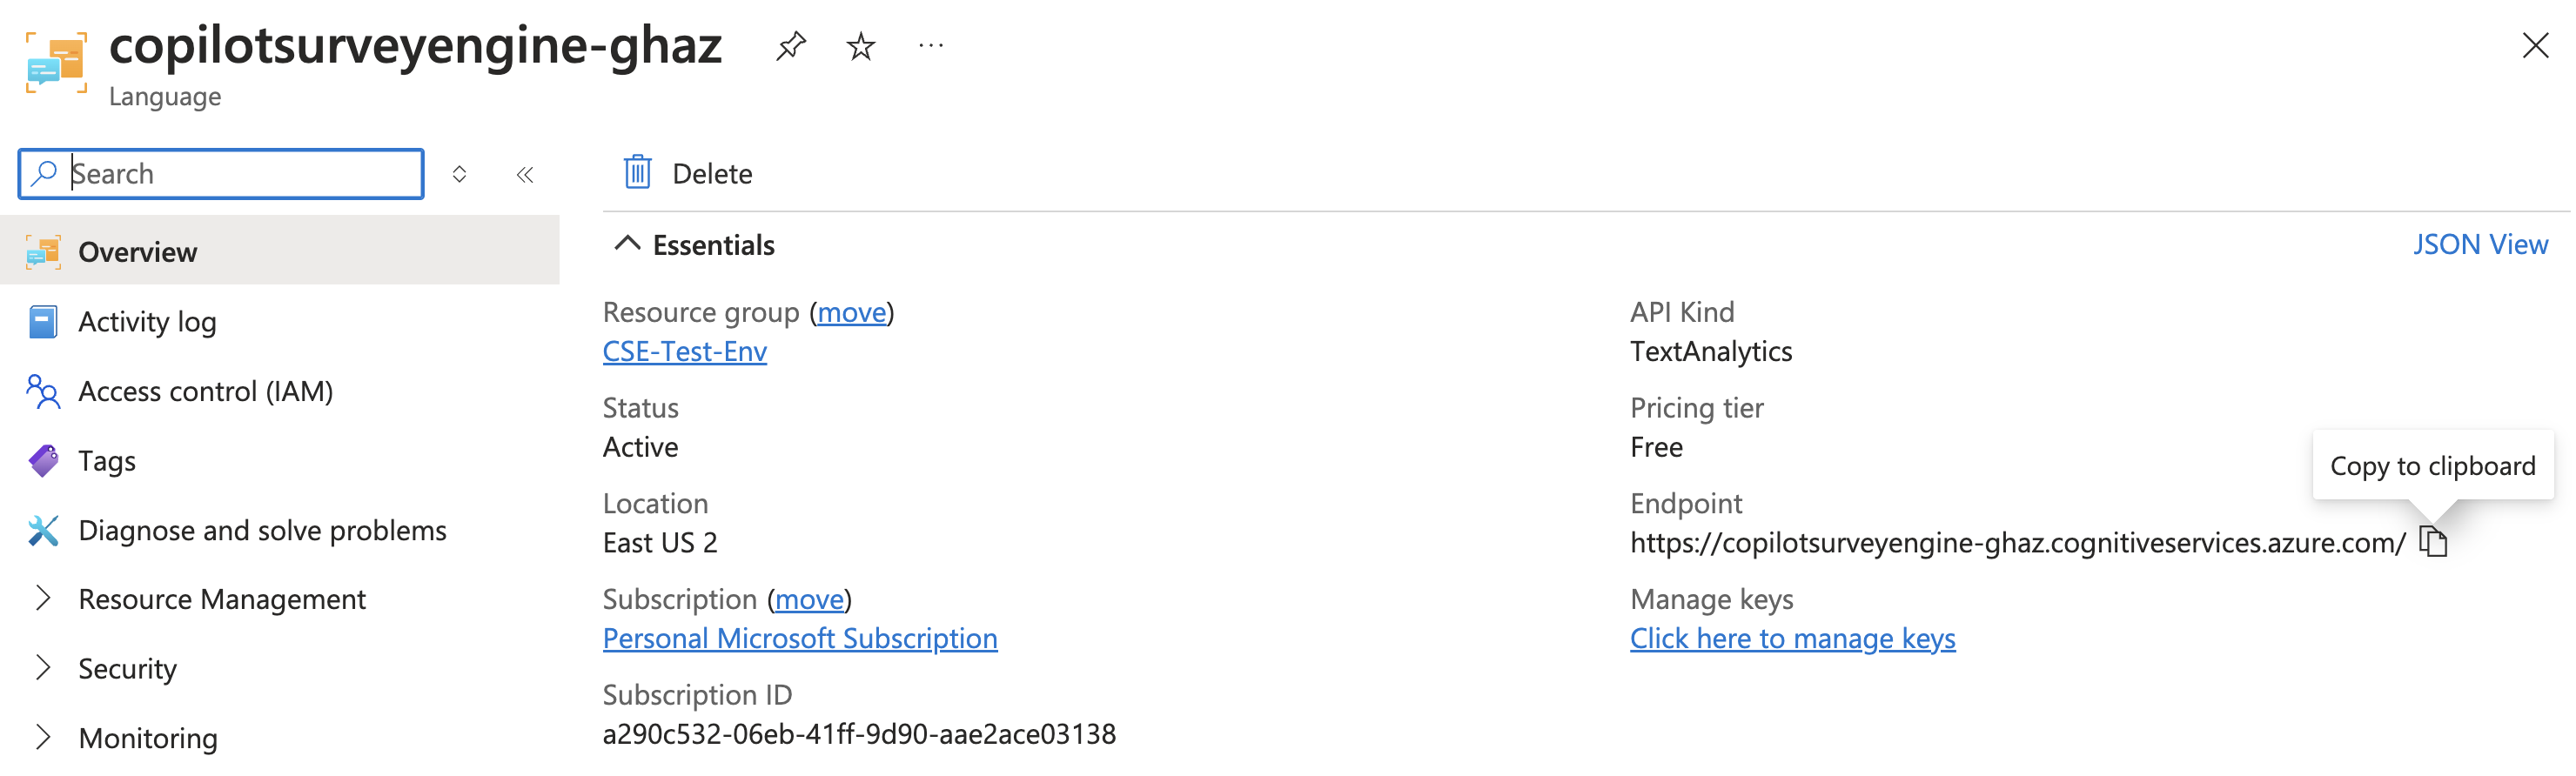Pin the copilotsurveyengine-ghaz resource to dashboard
The height and width of the screenshot is (776, 2576).
[x=790, y=46]
